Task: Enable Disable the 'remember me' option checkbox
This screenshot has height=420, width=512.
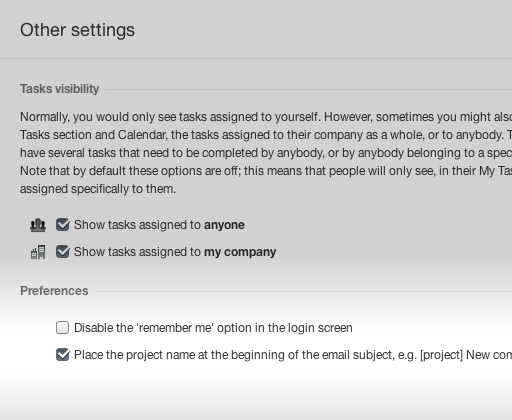Action: (x=63, y=328)
